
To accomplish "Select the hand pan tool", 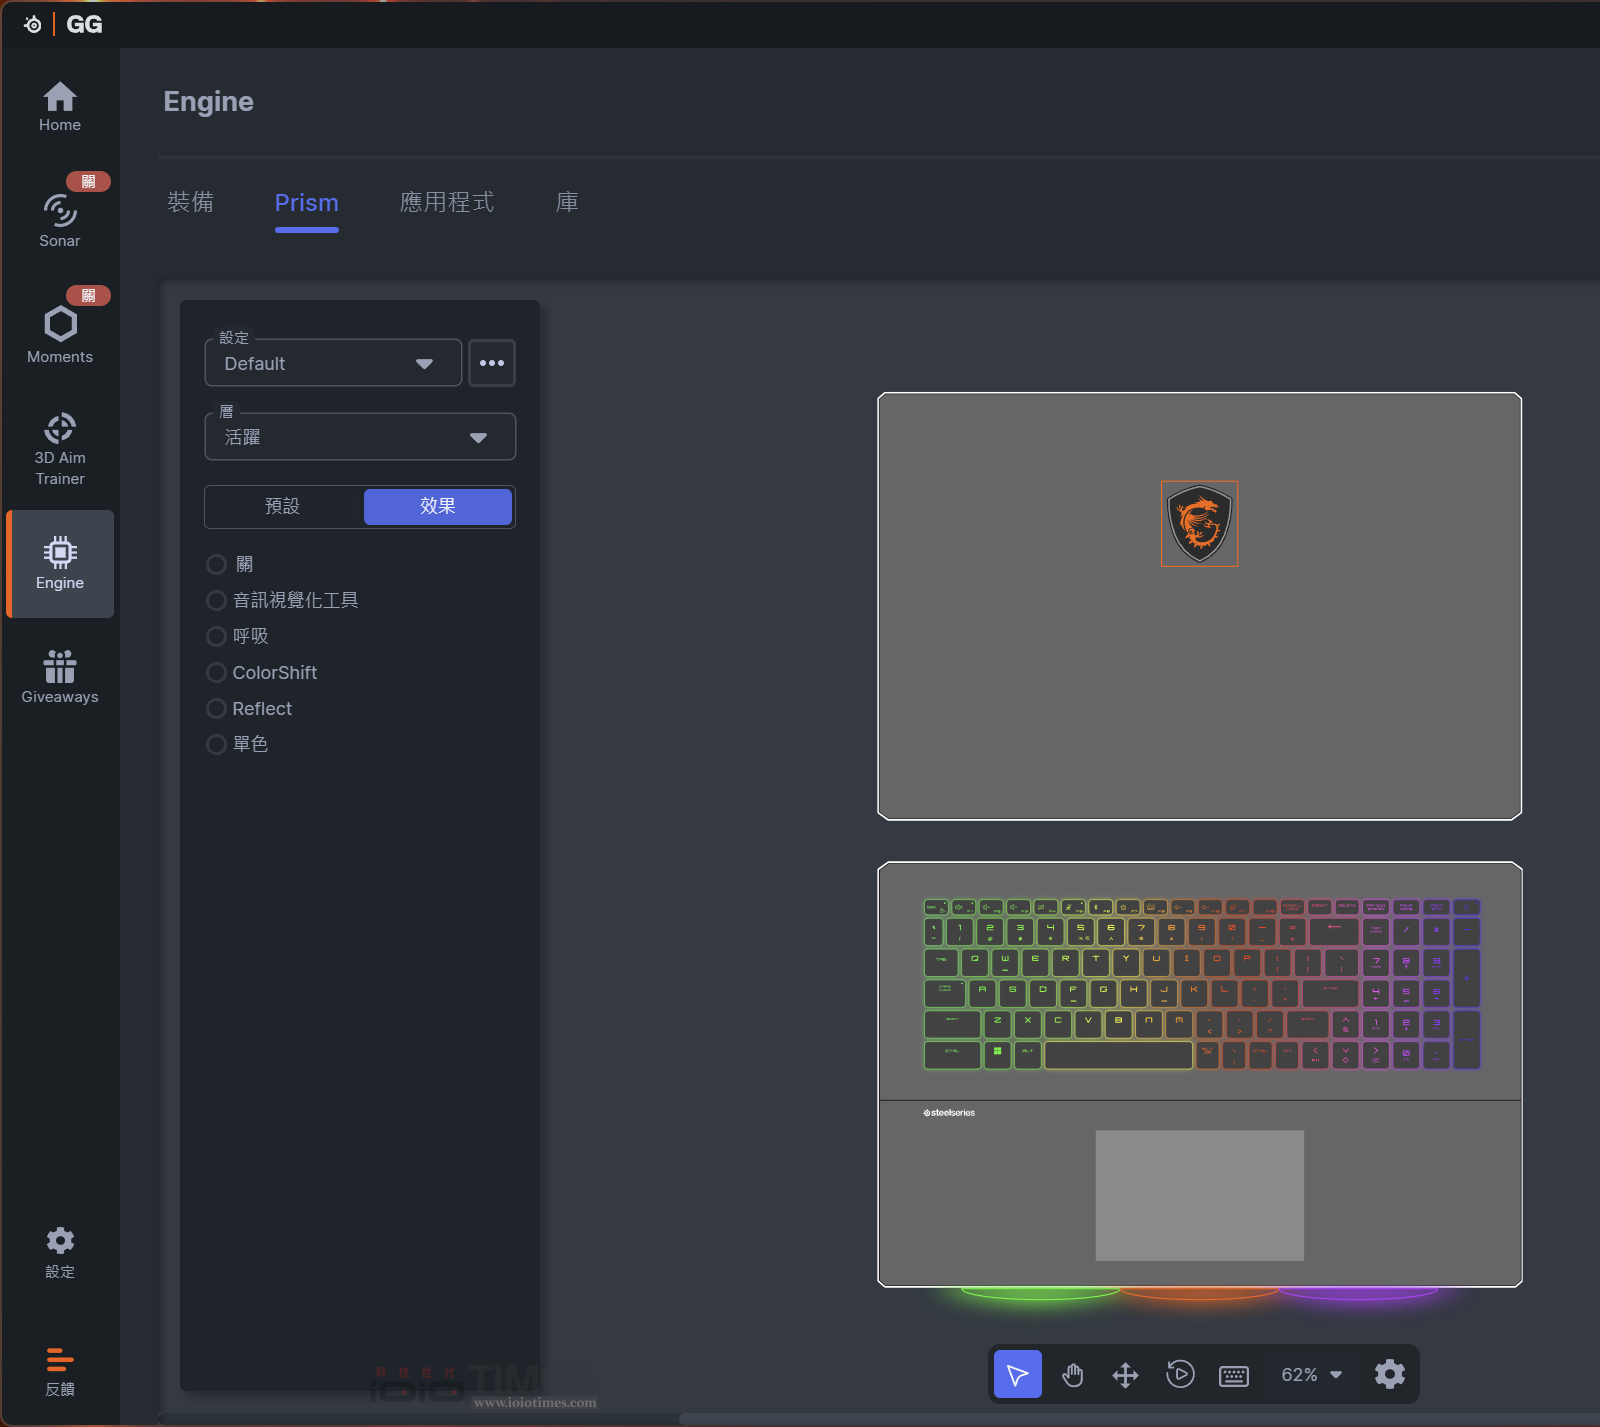I will (x=1072, y=1375).
